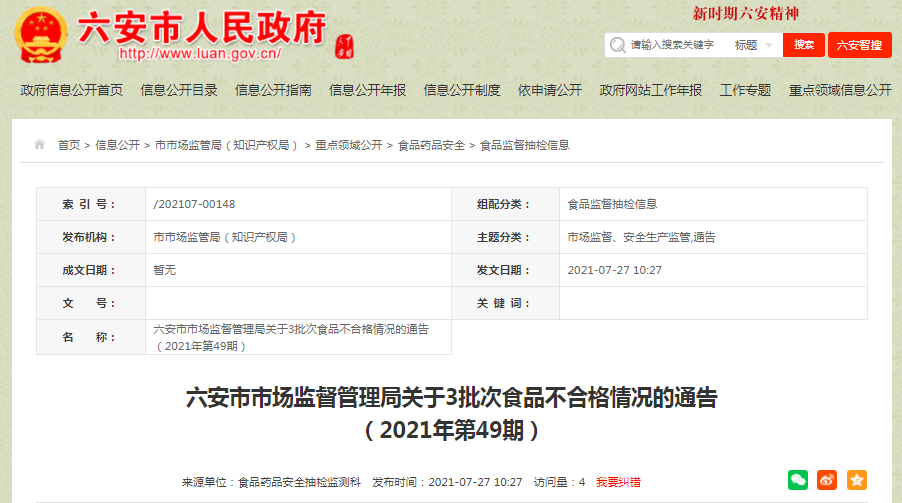Click the 六安智搜 button
Image resolution: width=902 pixels, height=503 pixels.
point(859,45)
